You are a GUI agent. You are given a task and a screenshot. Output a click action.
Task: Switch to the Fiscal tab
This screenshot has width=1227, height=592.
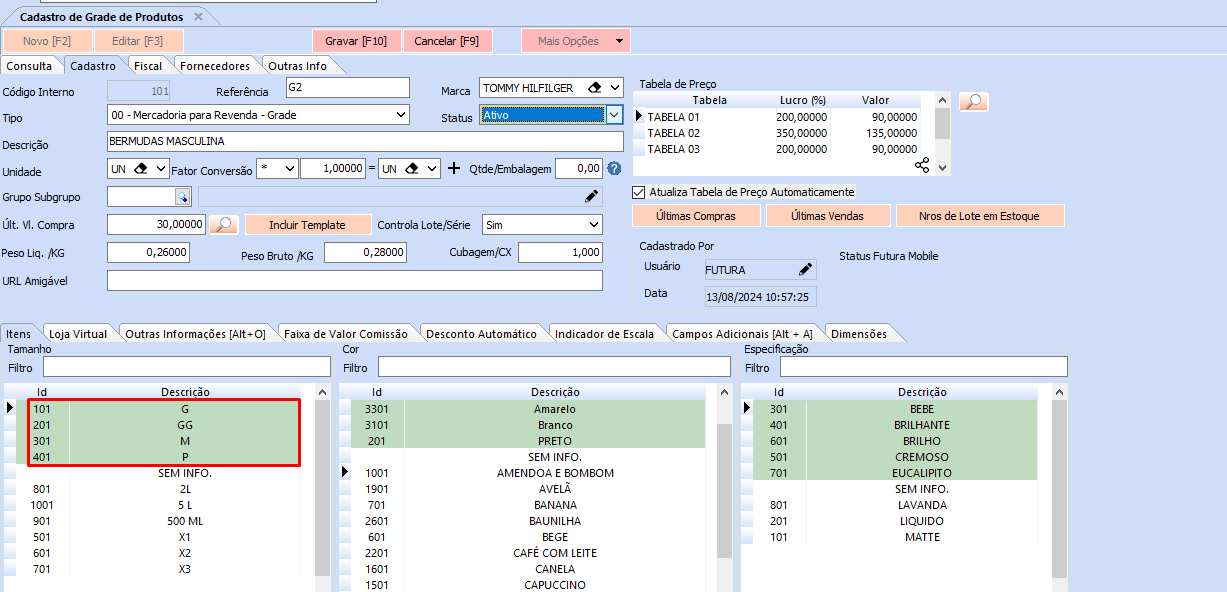point(148,66)
